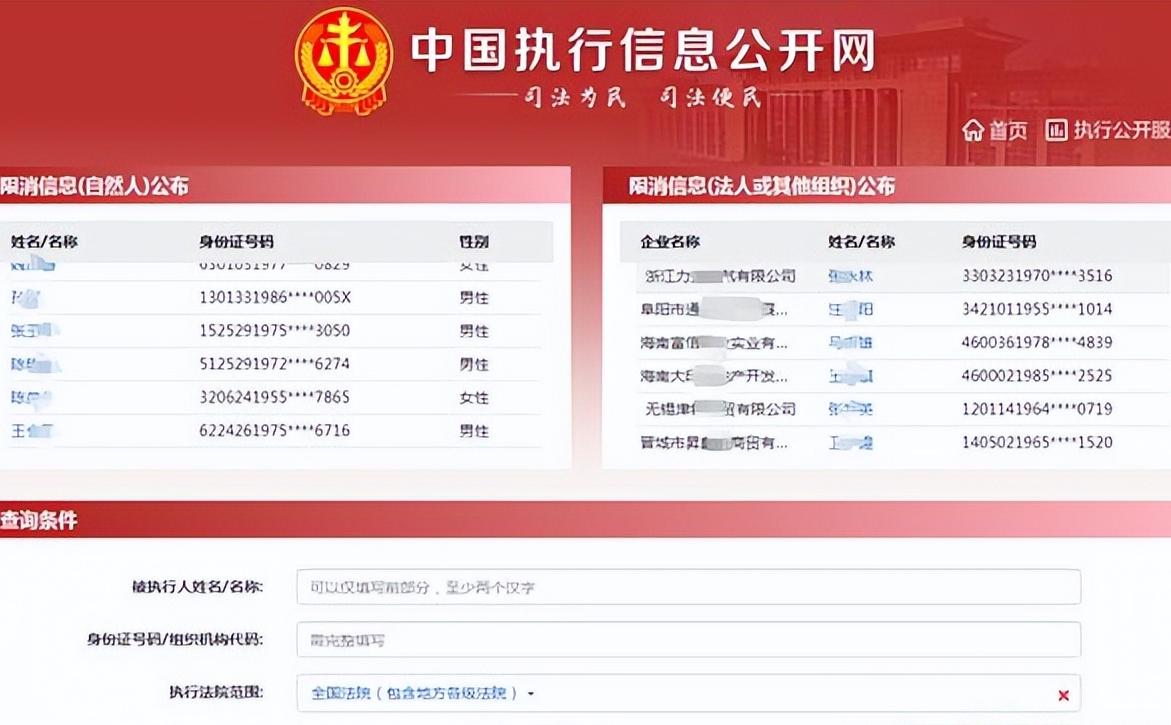1171x725 pixels.
Task: Click ID number 5125291972****6274
Action: (275, 364)
